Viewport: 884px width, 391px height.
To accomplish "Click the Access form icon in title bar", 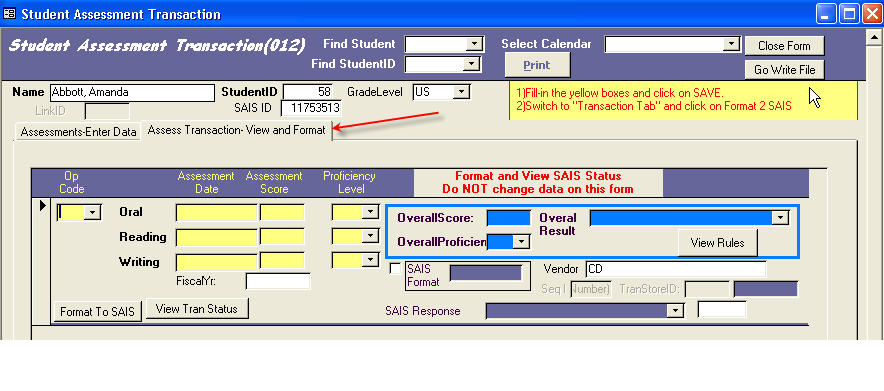I will point(10,14).
